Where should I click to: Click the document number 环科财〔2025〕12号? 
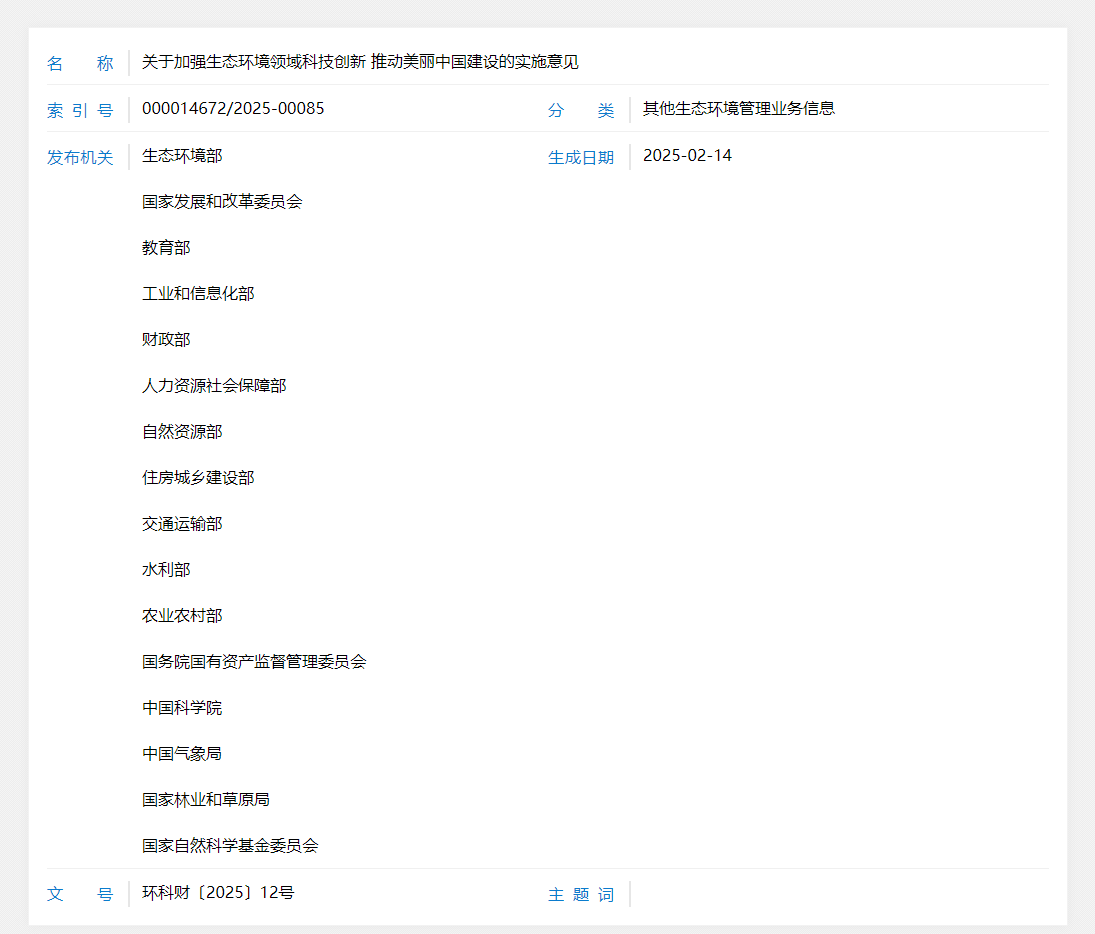click(218, 893)
